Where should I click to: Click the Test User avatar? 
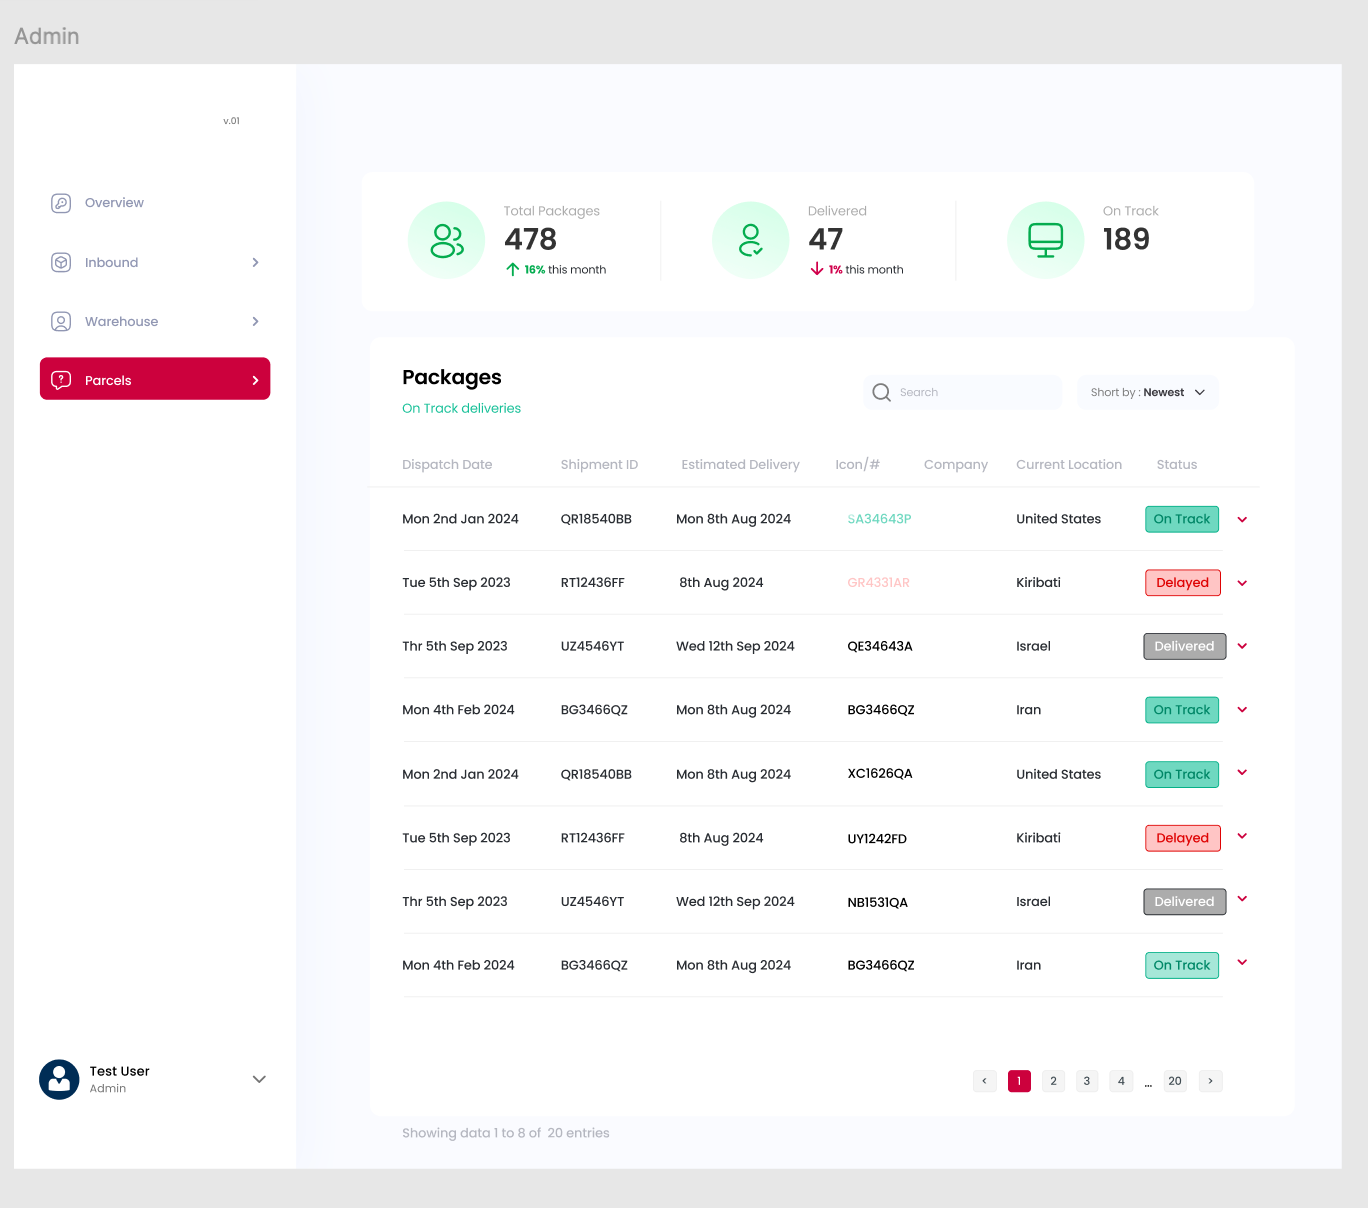coord(59,1080)
